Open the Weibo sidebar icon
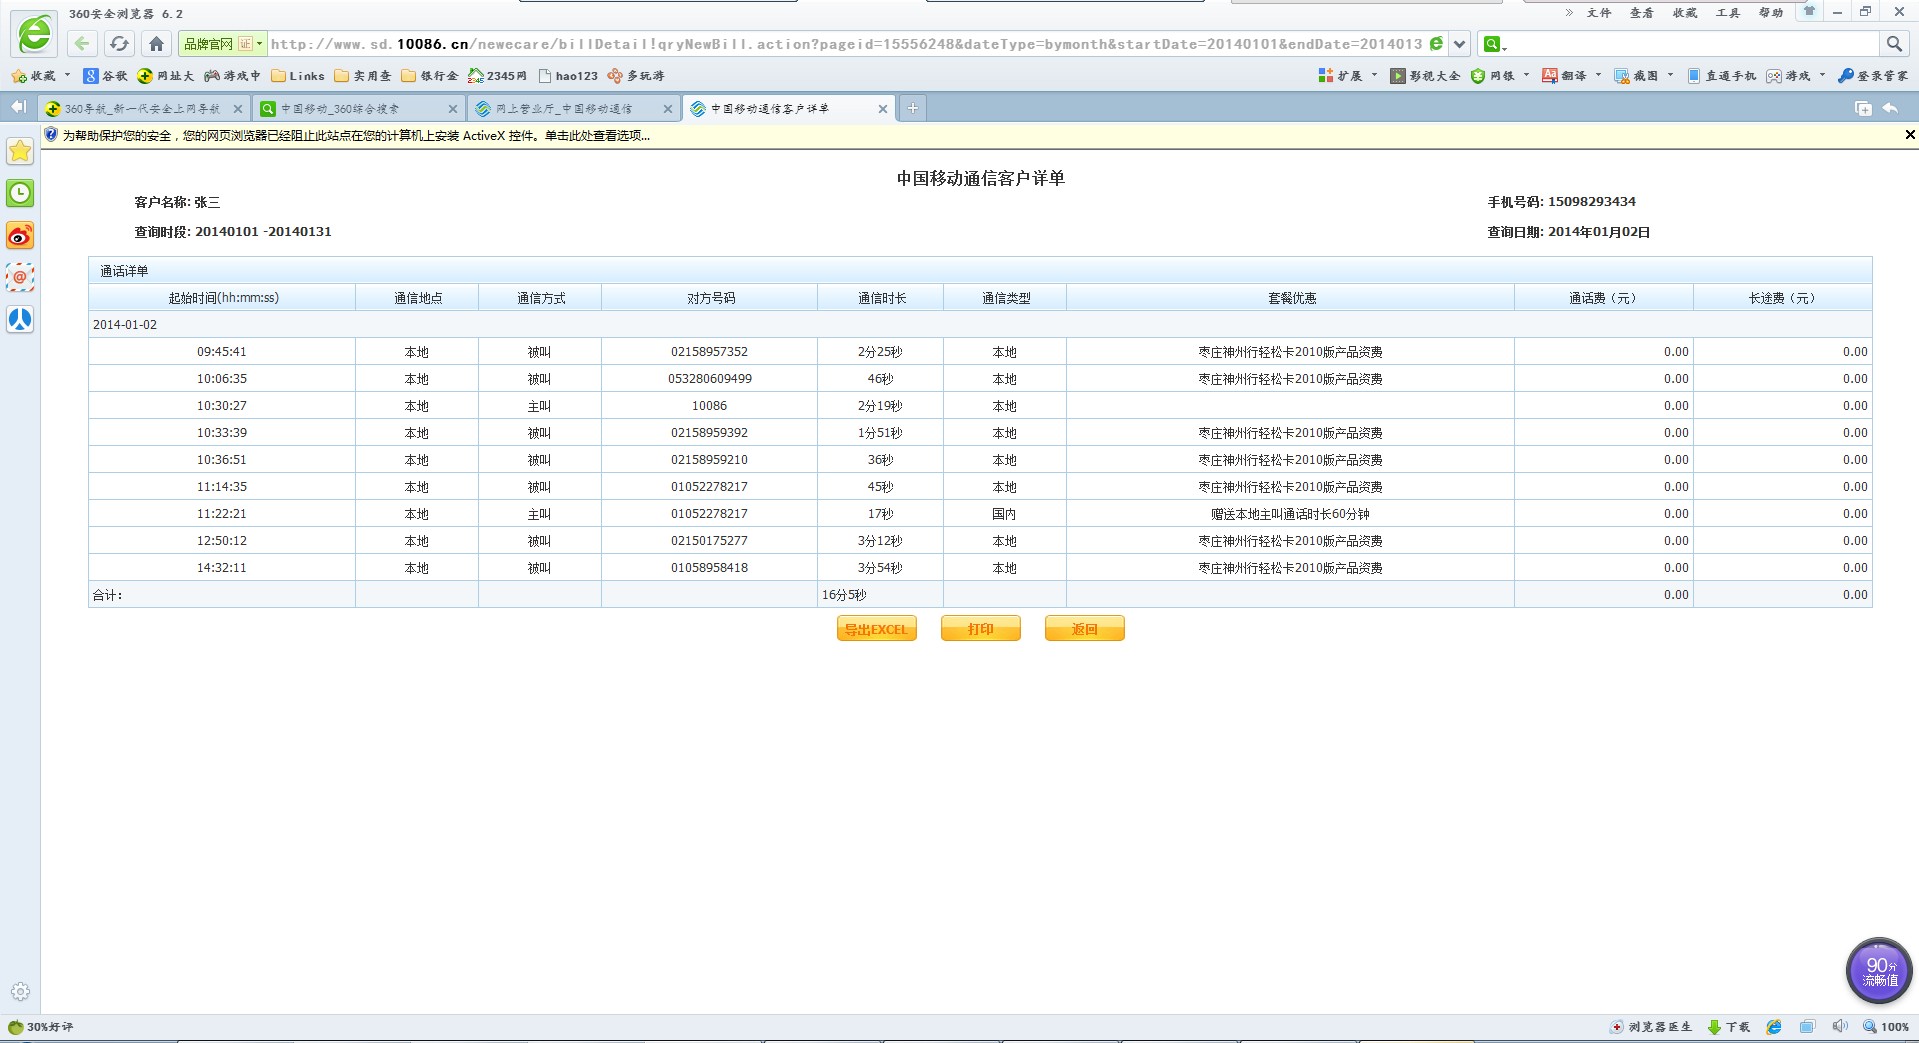The height and width of the screenshot is (1043, 1919). 20,236
